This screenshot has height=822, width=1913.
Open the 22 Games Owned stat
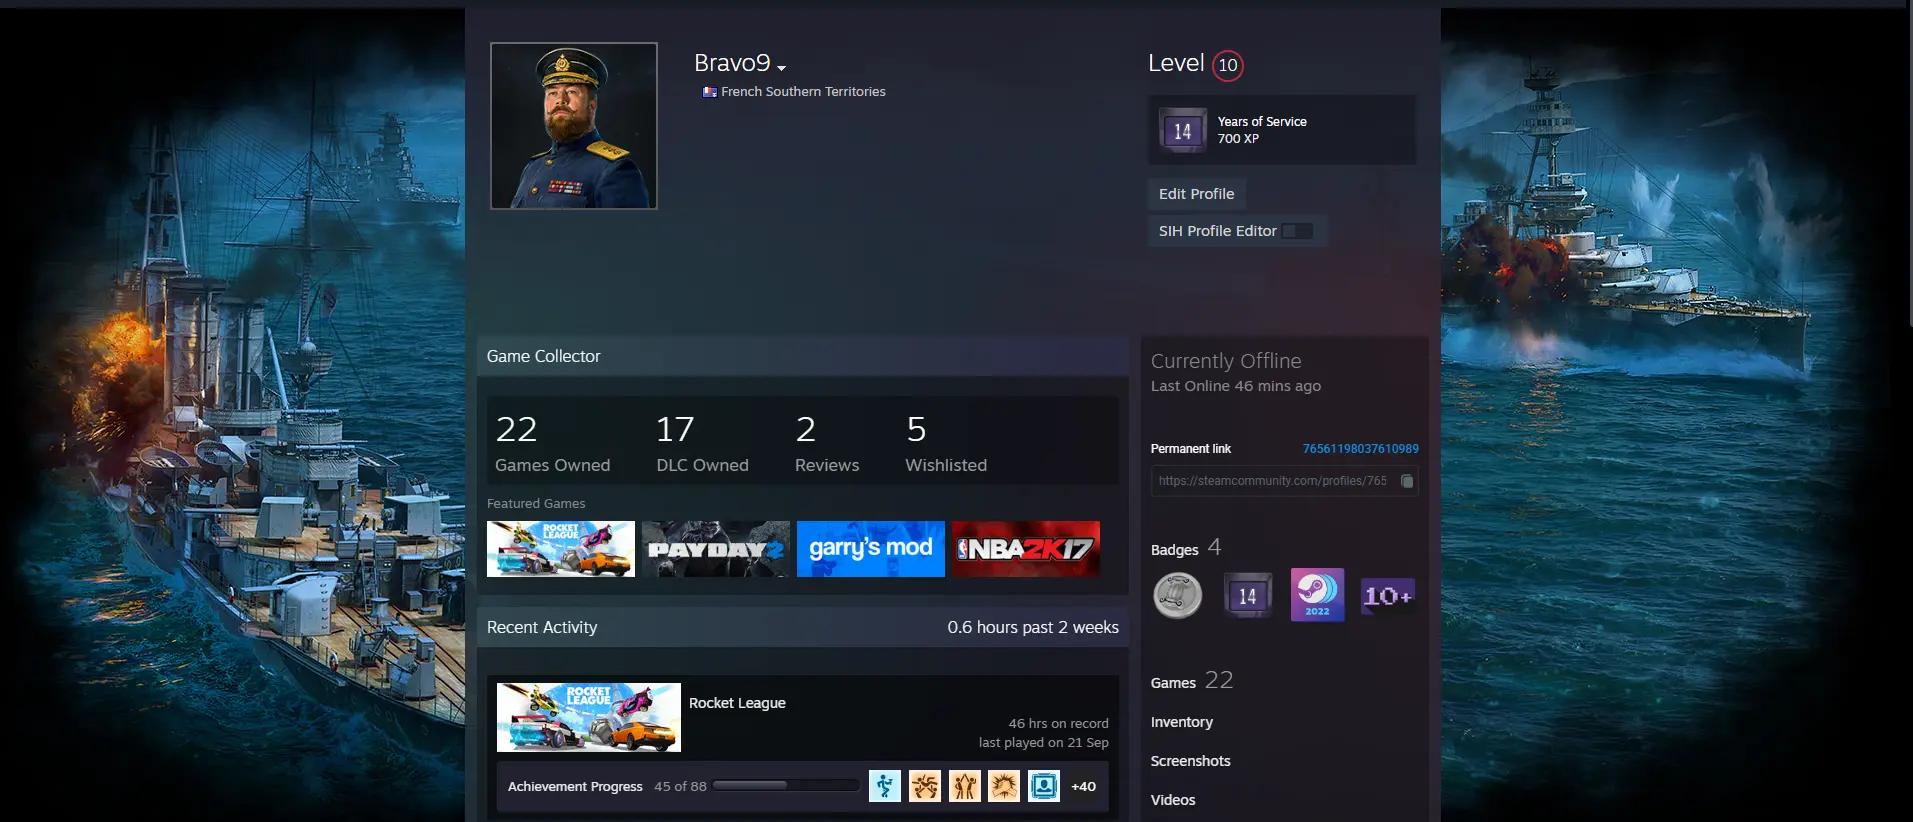pos(552,442)
